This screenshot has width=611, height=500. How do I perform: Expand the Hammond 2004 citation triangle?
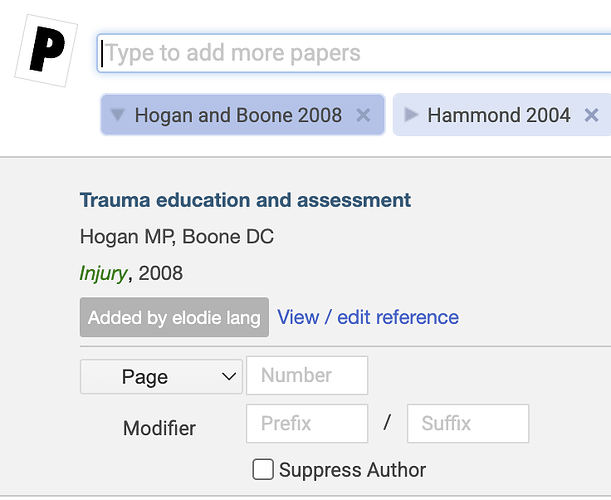[x=410, y=116]
